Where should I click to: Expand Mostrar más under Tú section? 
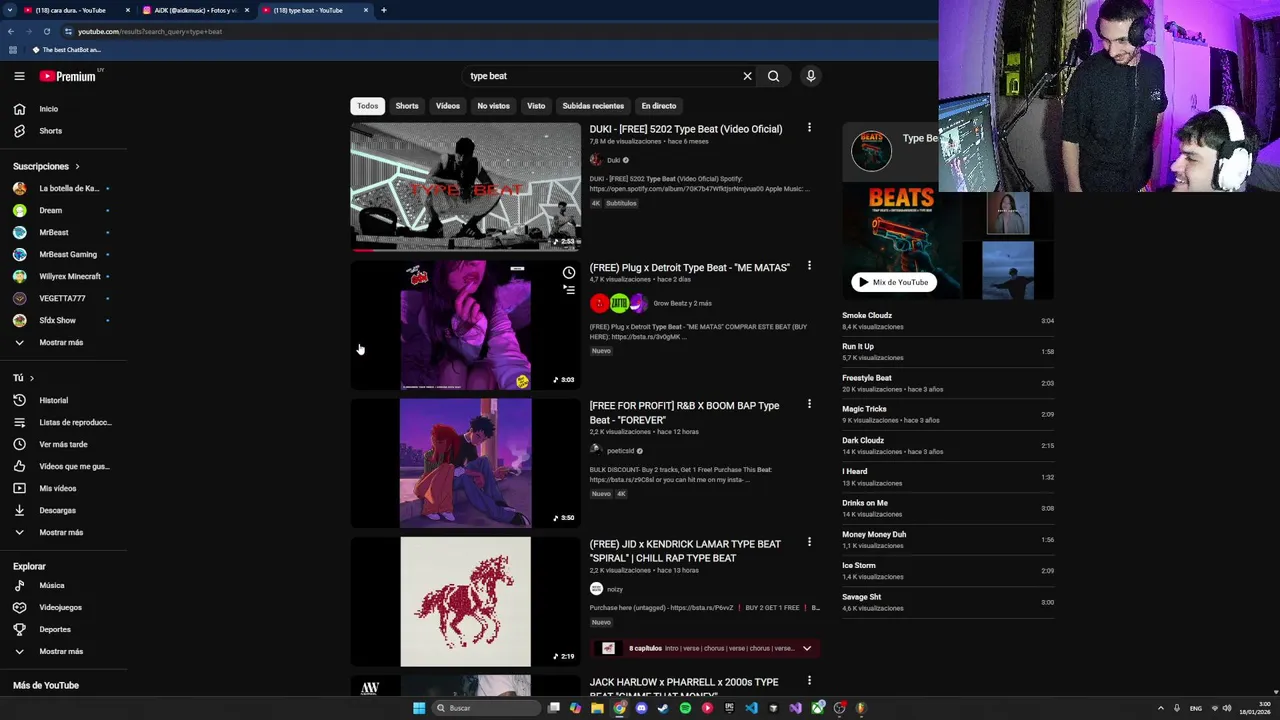coord(63,532)
